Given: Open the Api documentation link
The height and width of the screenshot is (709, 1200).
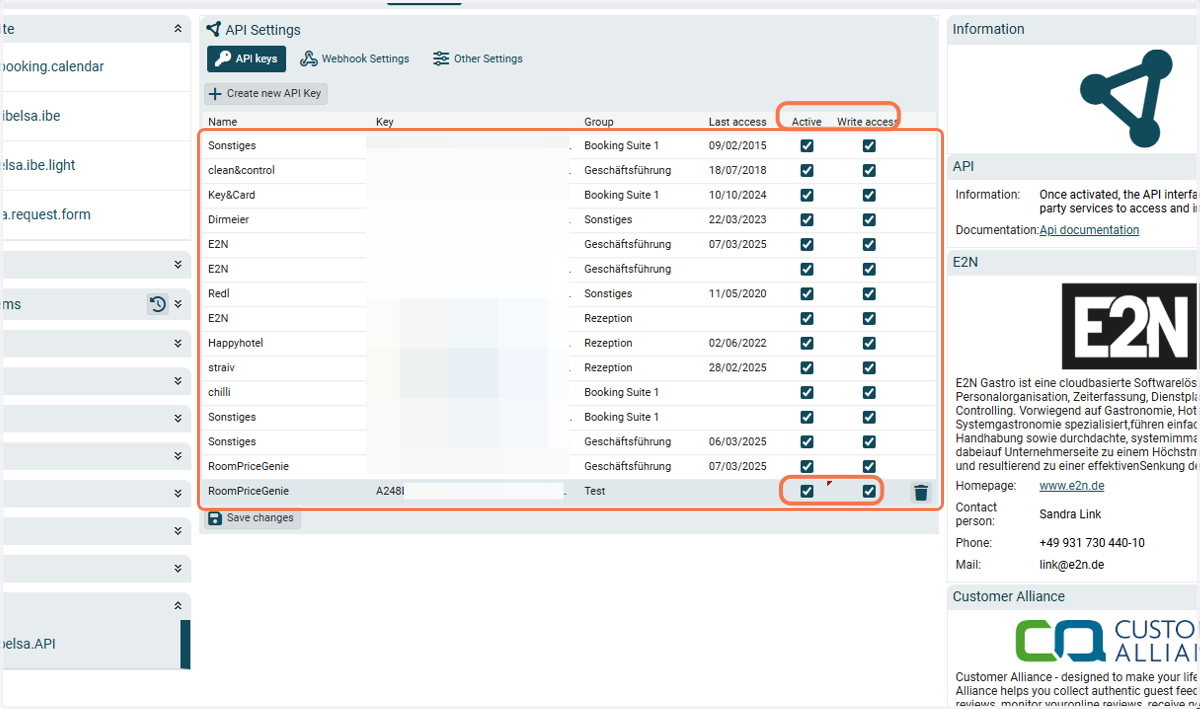Looking at the screenshot, I should point(1089,230).
